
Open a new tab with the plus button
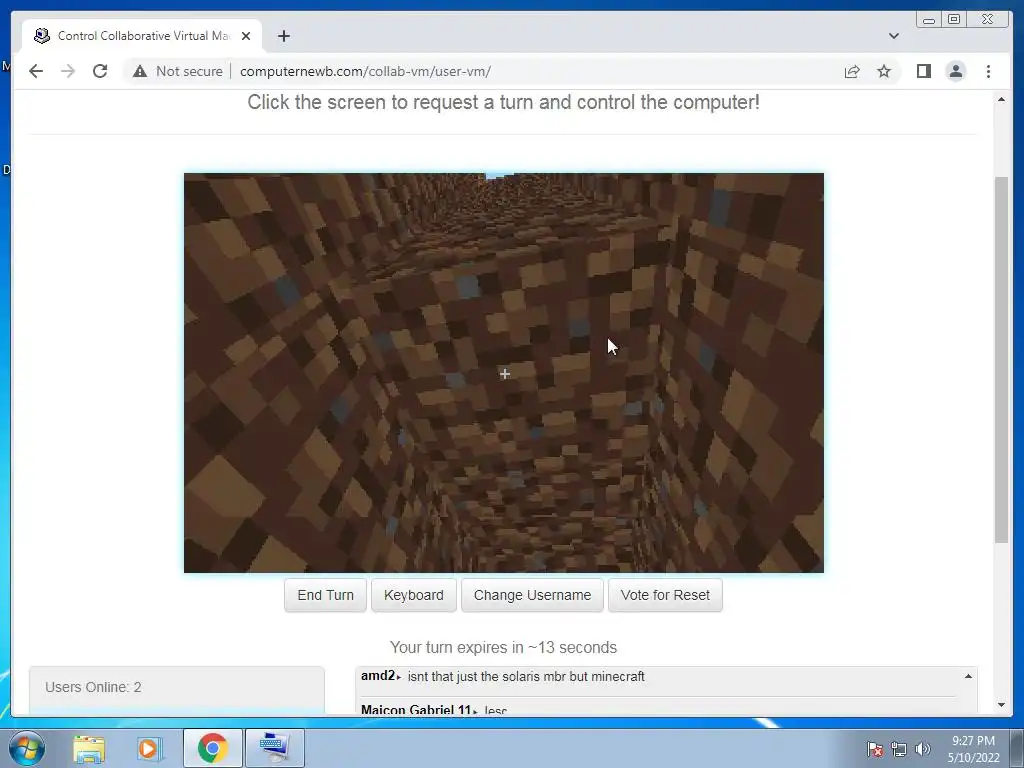coord(283,36)
